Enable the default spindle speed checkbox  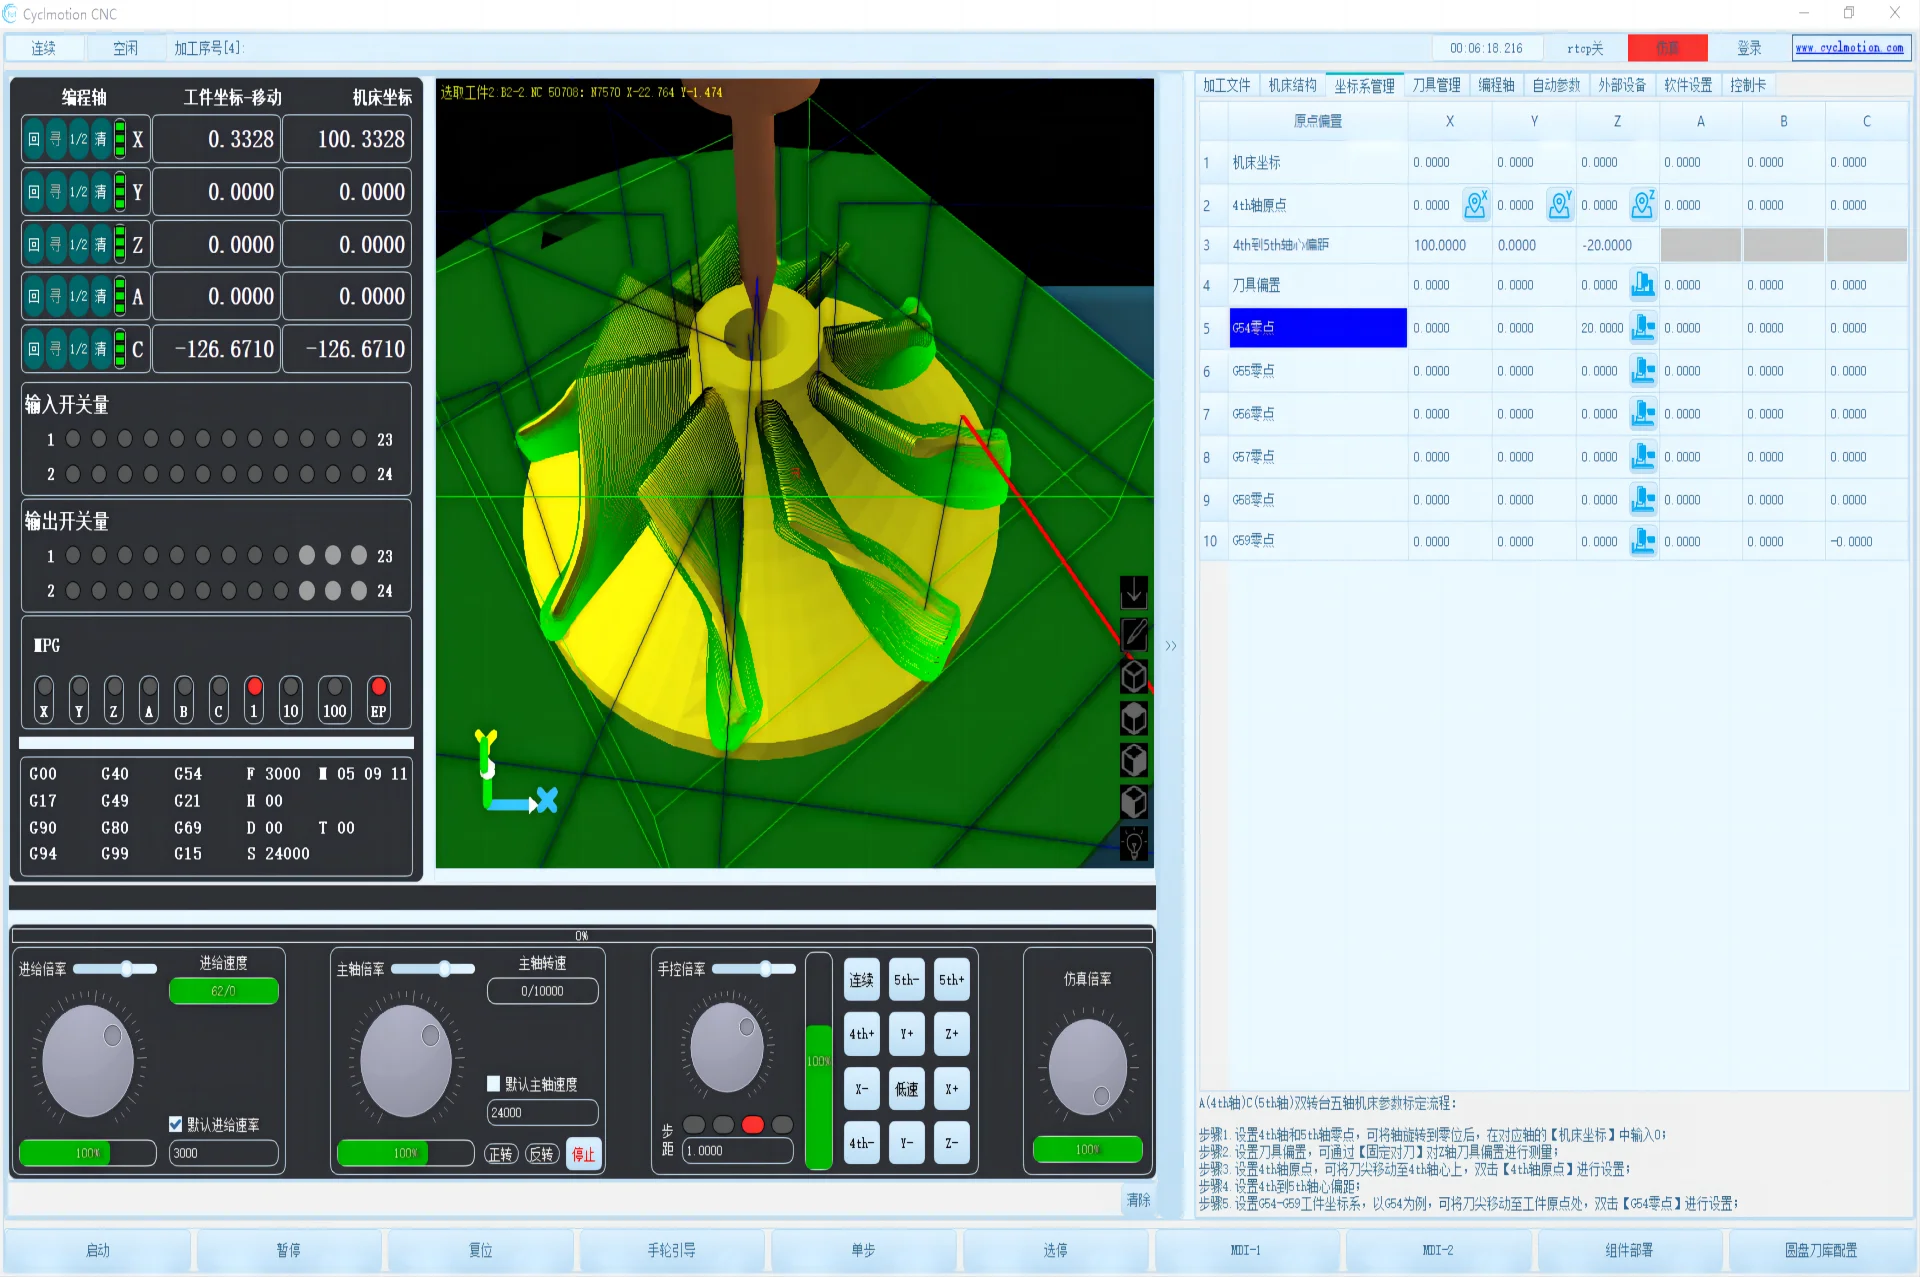[494, 1084]
